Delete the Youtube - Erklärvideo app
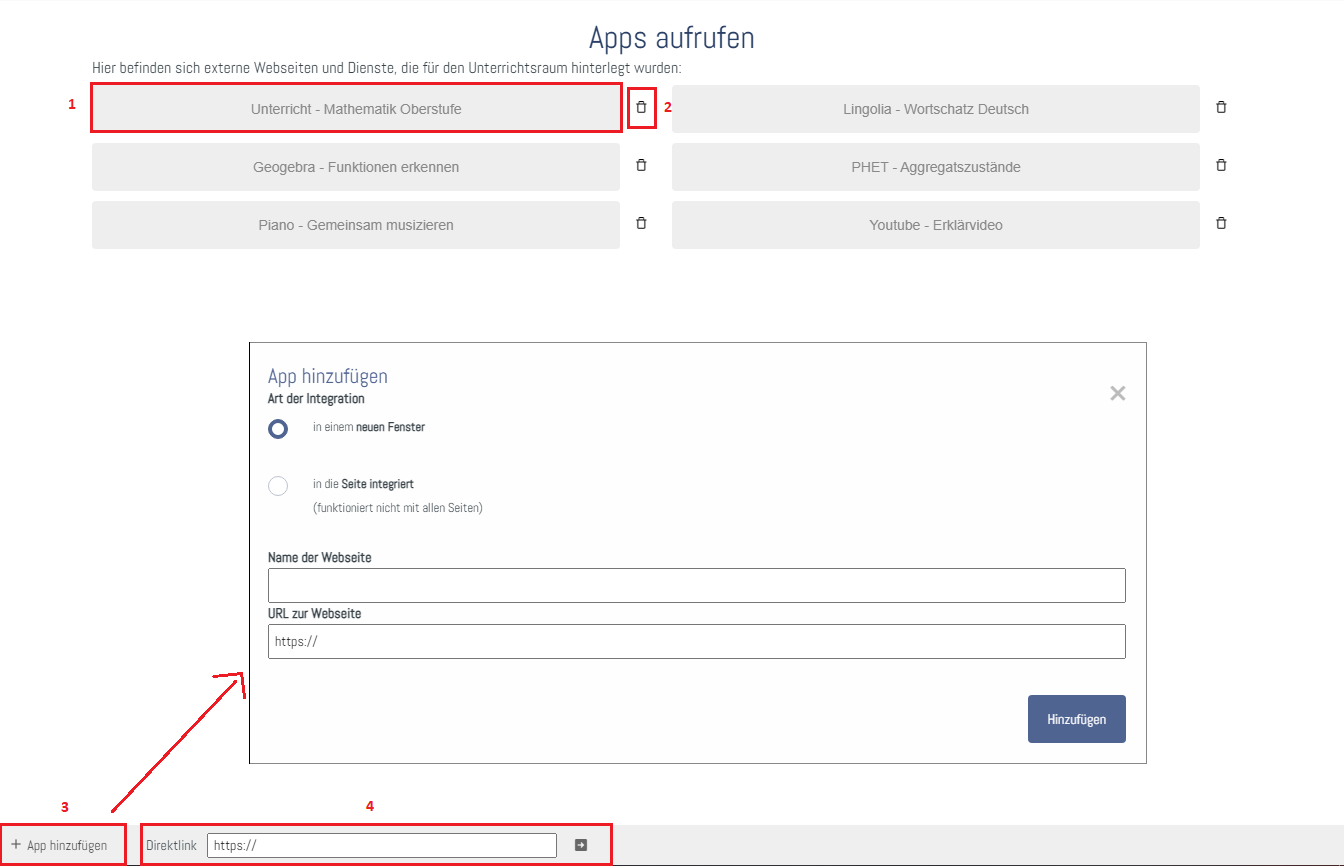The width and height of the screenshot is (1344, 866). [1221, 224]
